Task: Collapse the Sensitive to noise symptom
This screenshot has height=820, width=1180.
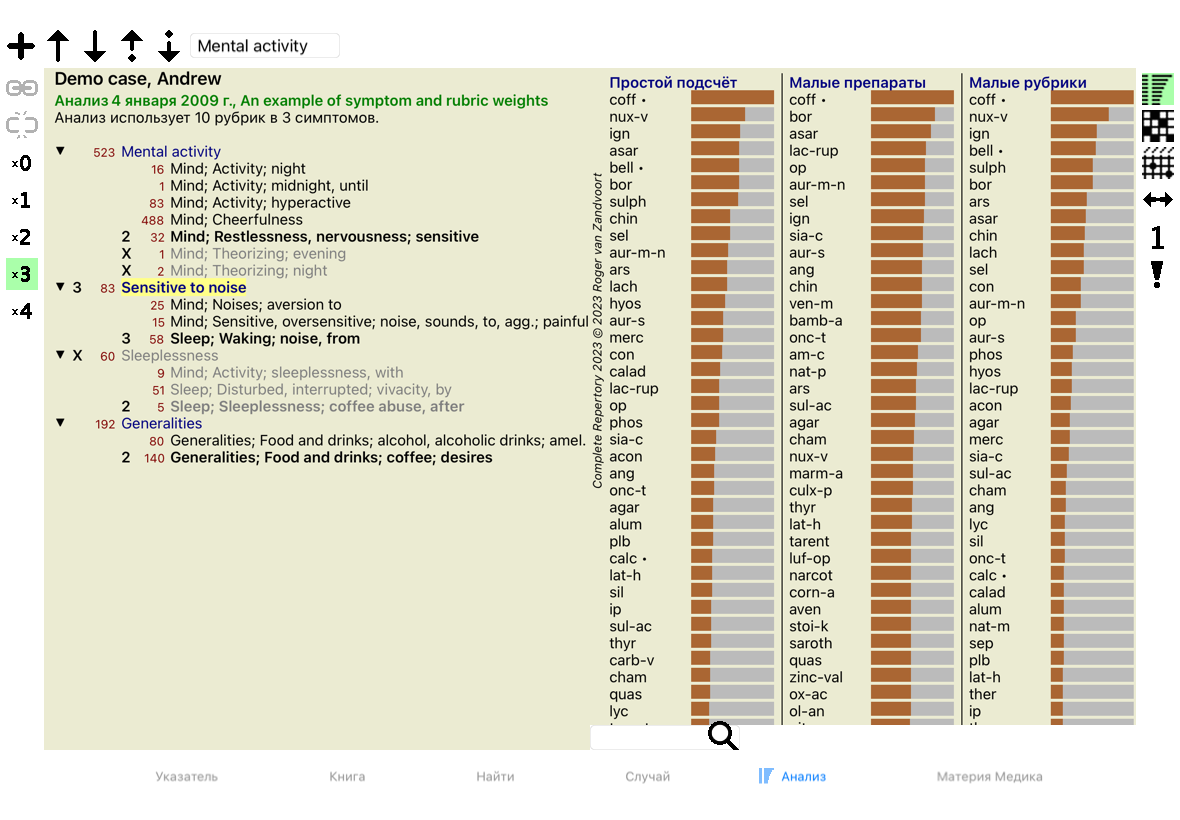Action: (x=60, y=287)
